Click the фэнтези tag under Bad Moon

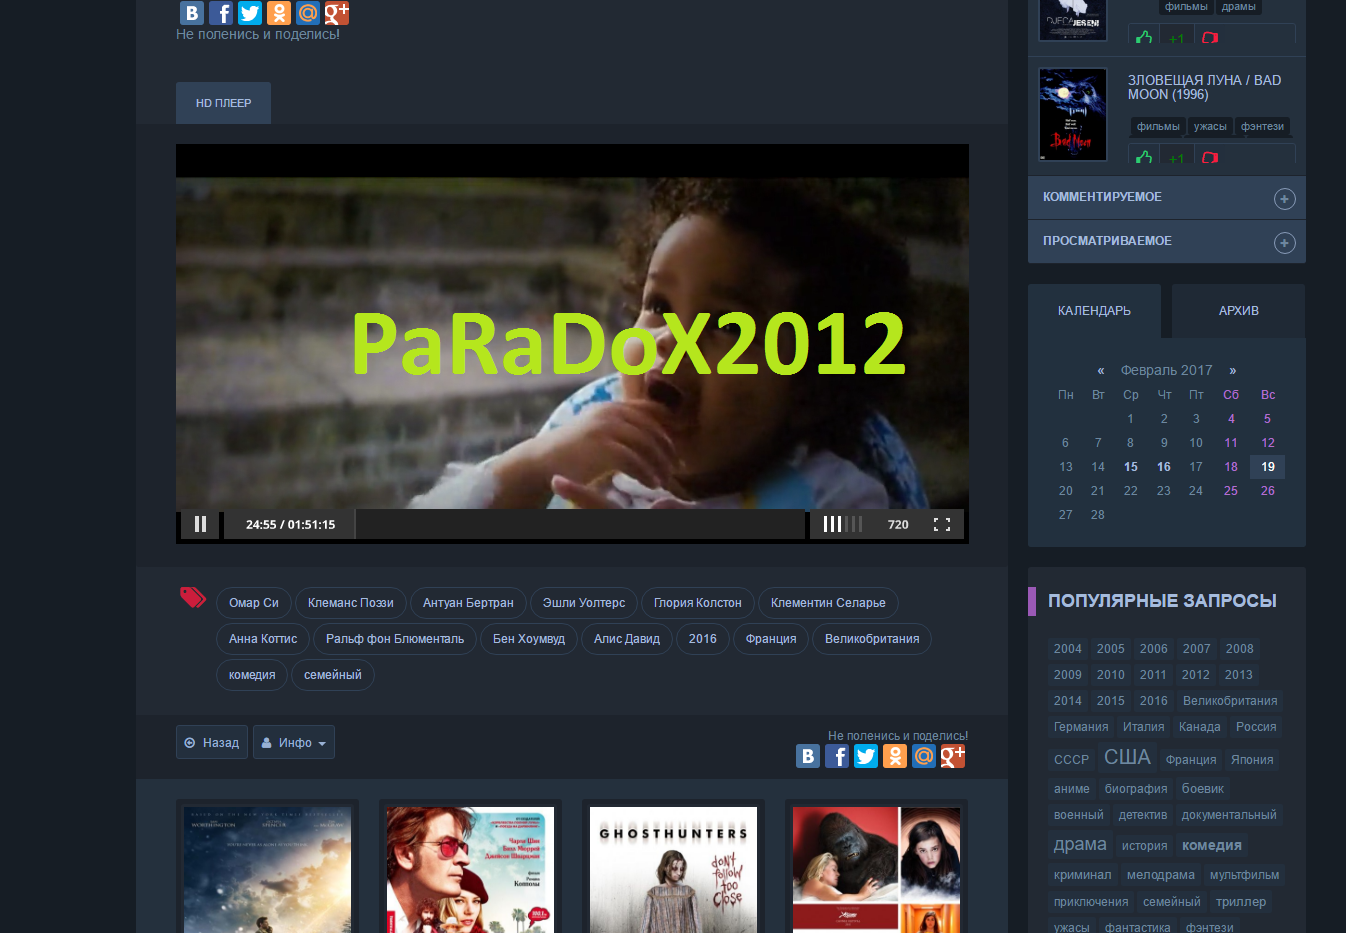tap(1262, 127)
